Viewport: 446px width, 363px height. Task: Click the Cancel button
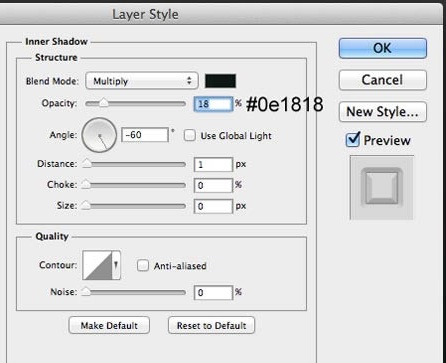(x=383, y=80)
